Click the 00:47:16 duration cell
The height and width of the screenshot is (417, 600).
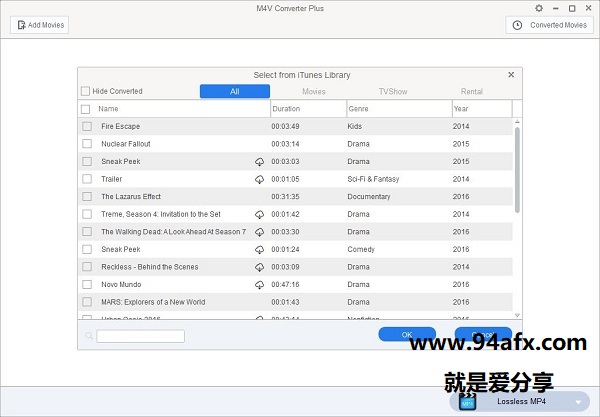click(x=285, y=285)
